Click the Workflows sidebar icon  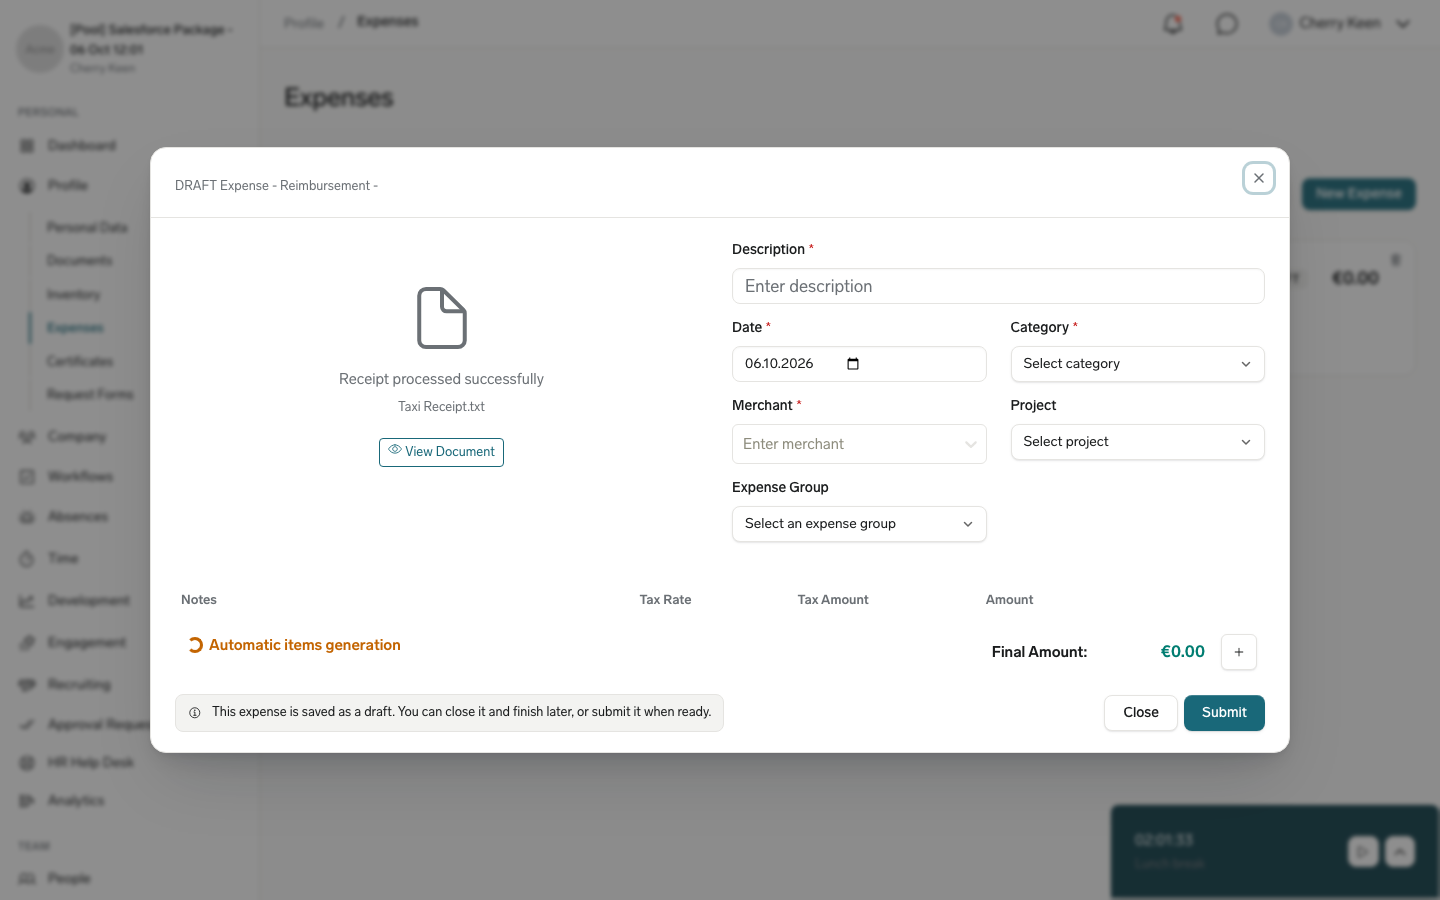[x=27, y=477]
